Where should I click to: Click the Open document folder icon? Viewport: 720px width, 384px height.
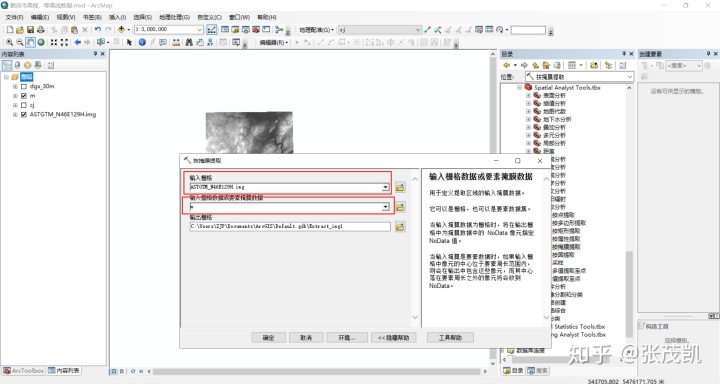click(20, 30)
